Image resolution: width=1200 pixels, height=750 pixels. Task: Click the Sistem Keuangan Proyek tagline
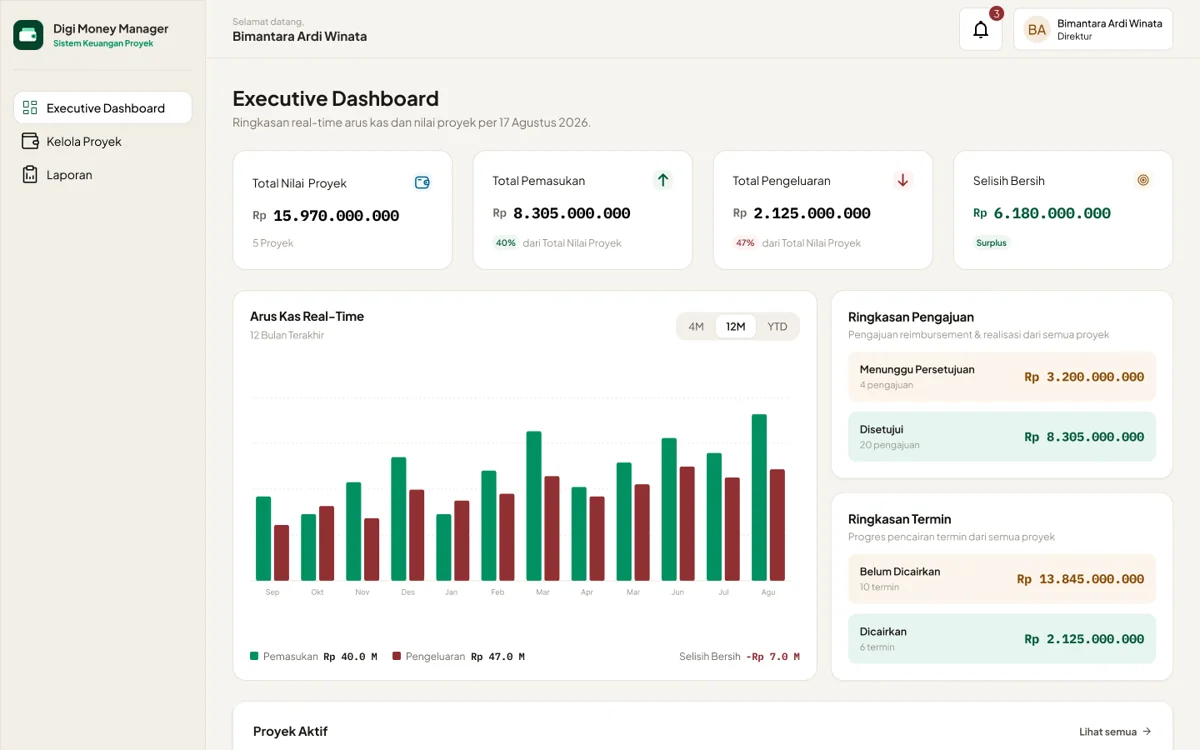(x=103, y=44)
